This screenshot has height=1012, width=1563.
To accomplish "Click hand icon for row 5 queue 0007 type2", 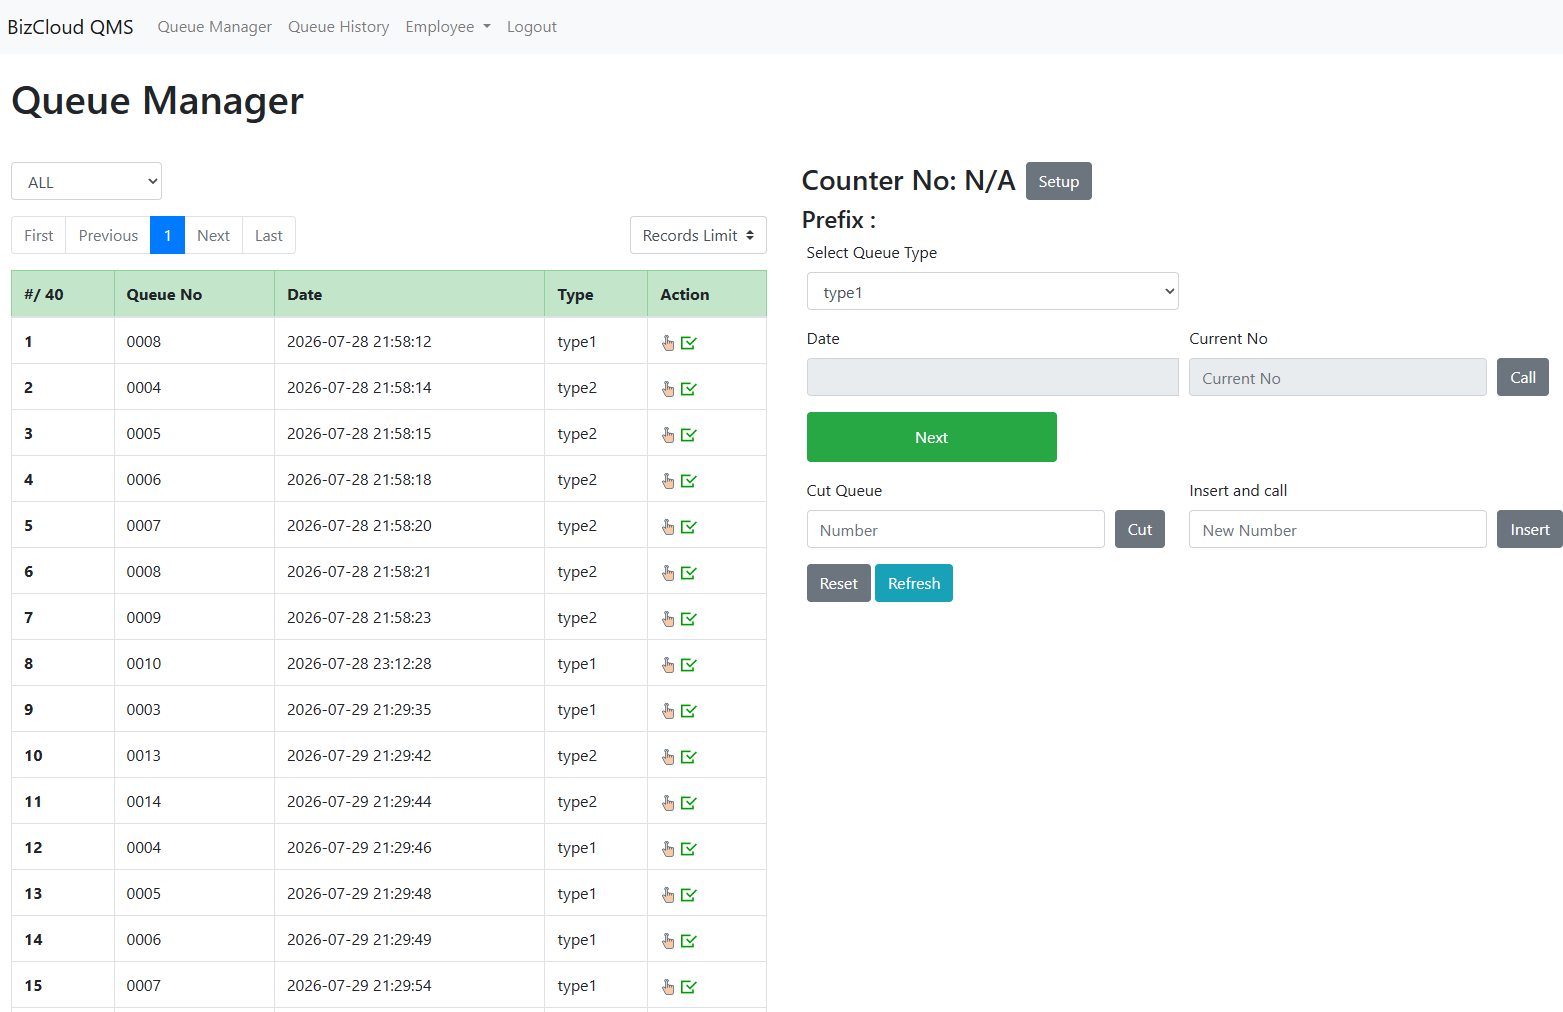I will 668,527.
